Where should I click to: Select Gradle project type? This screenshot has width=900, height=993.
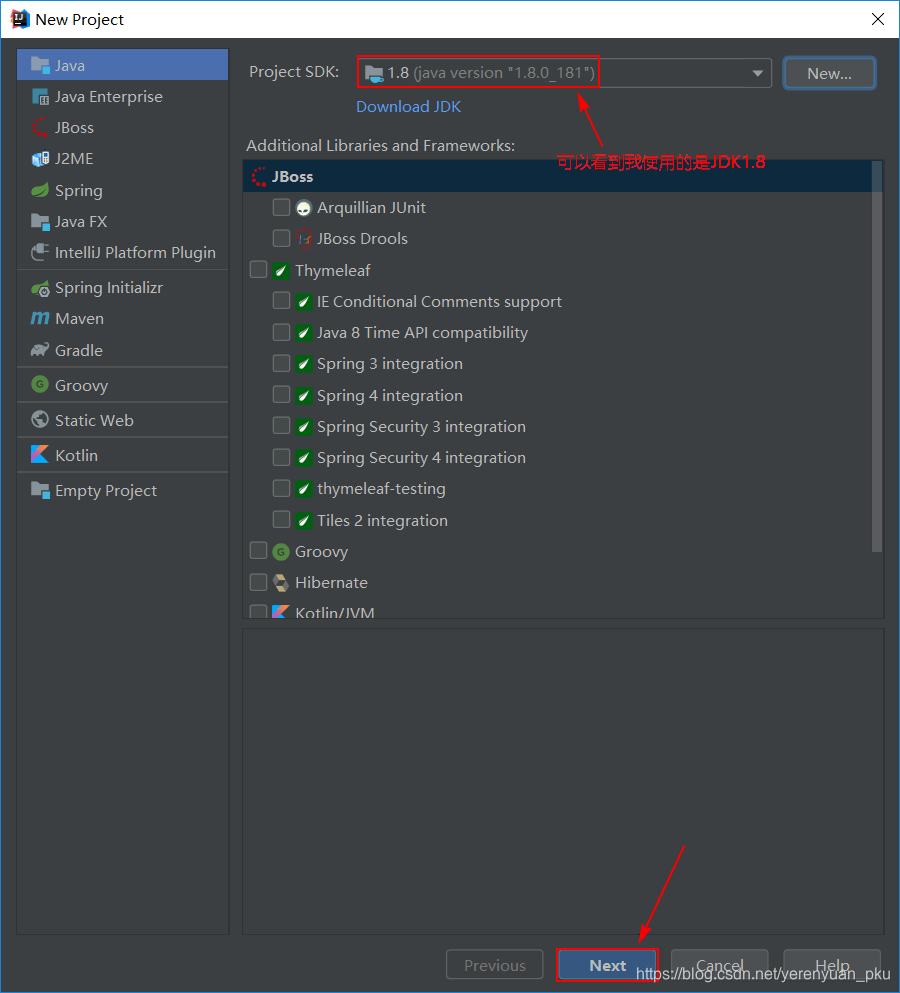[122, 350]
